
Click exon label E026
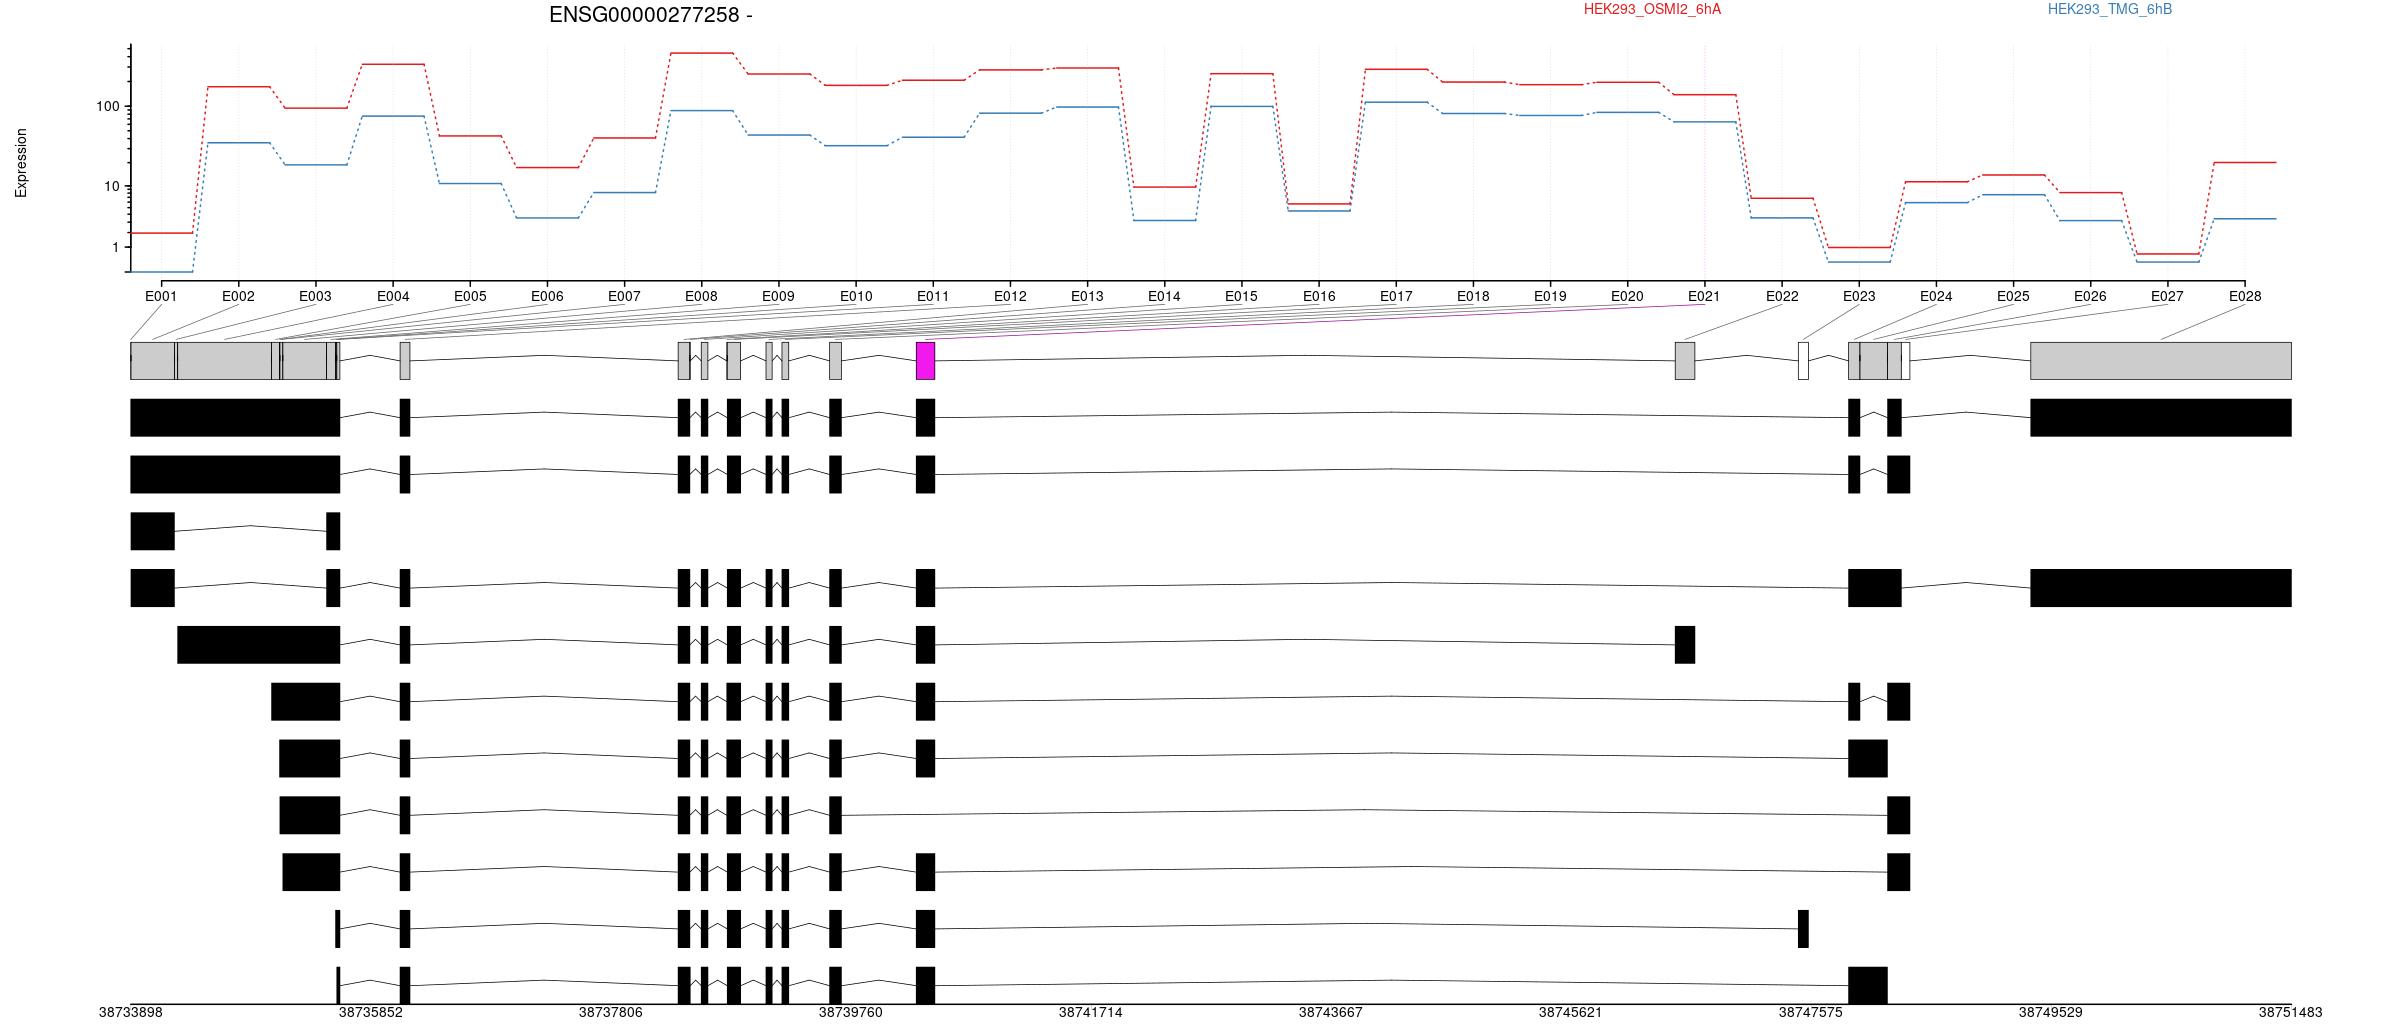point(2090,296)
